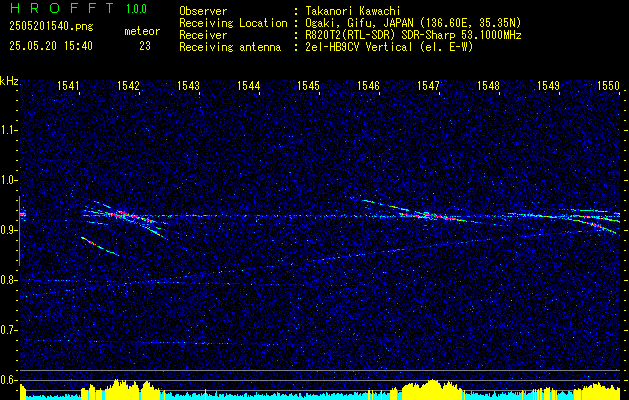
Task: Click the 0.9 kHz axis label
Action: tap(9, 230)
